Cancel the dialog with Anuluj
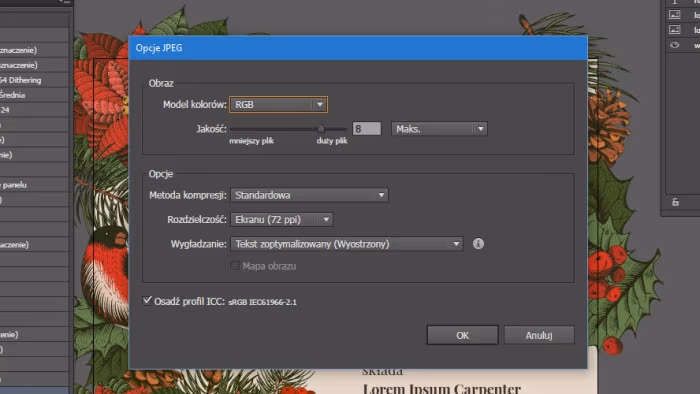Viewport: 700px width, 394px height. (539, 335)
